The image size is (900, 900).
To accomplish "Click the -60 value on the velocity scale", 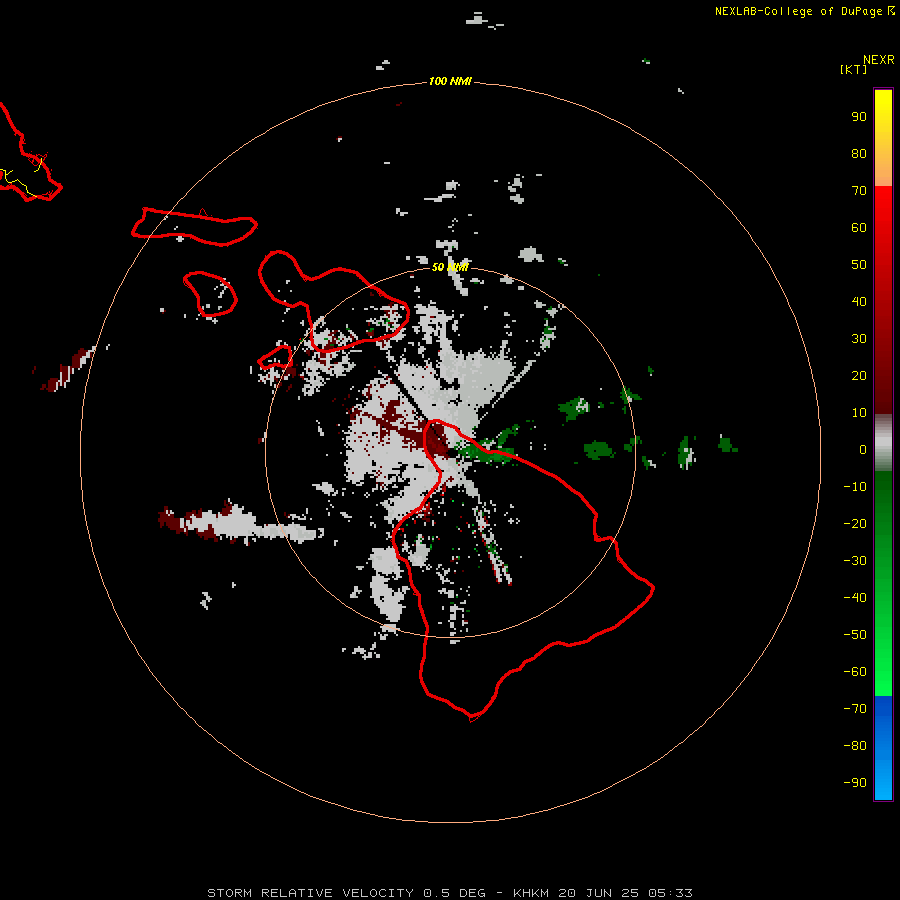I will [855, 672].
